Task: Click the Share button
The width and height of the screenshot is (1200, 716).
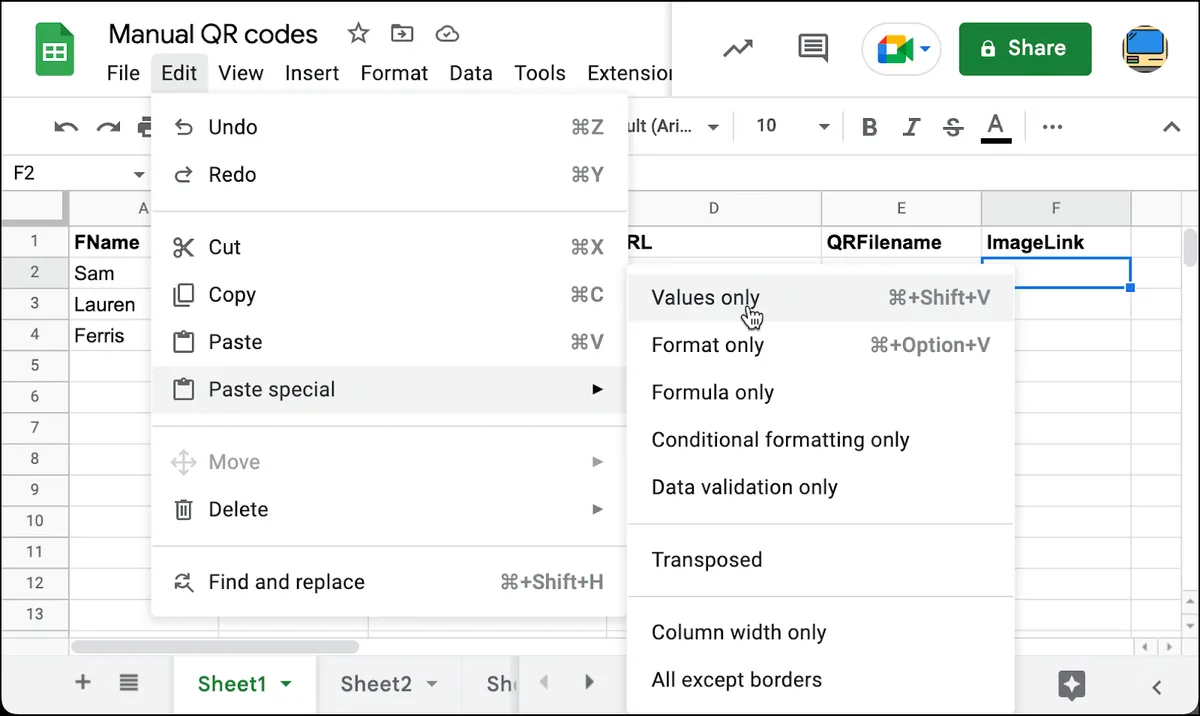Action: [x=1025, y=48]
